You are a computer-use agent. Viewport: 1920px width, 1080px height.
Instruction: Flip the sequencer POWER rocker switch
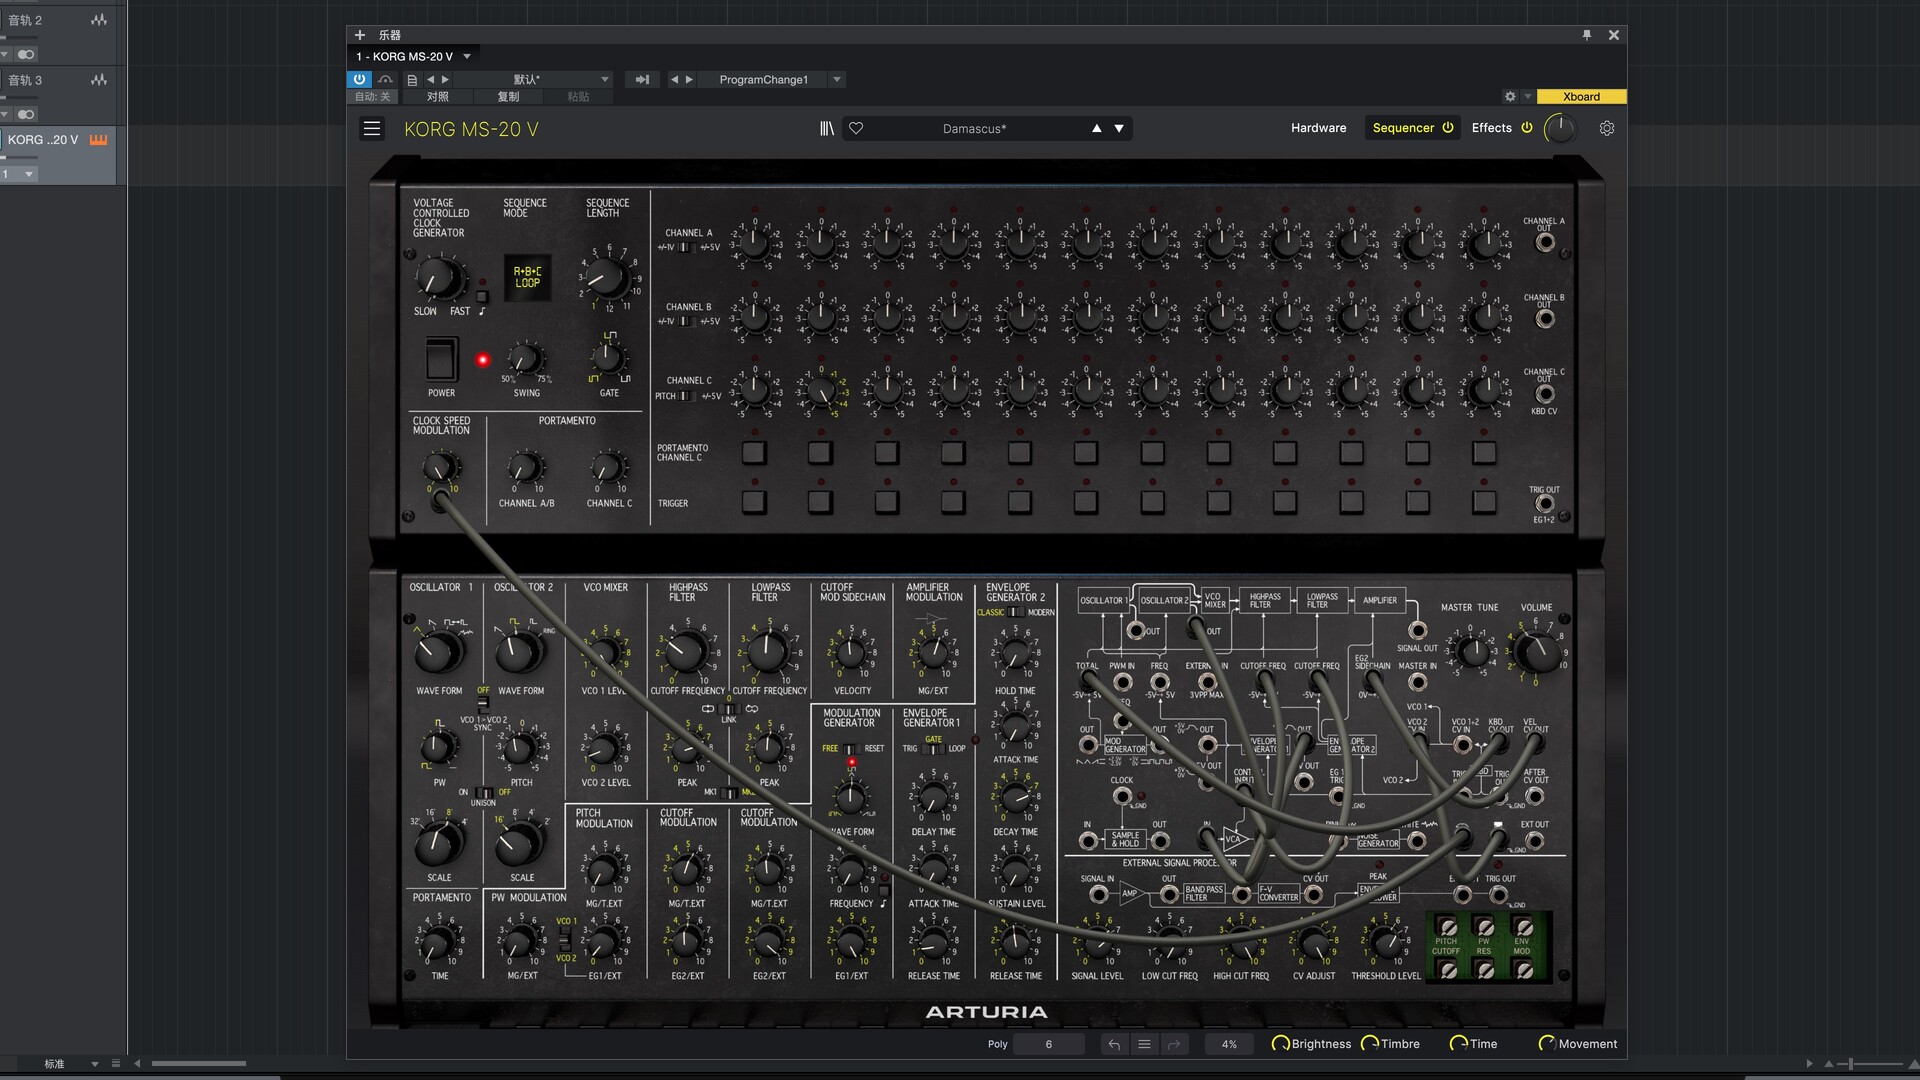(x=441, y=359)
